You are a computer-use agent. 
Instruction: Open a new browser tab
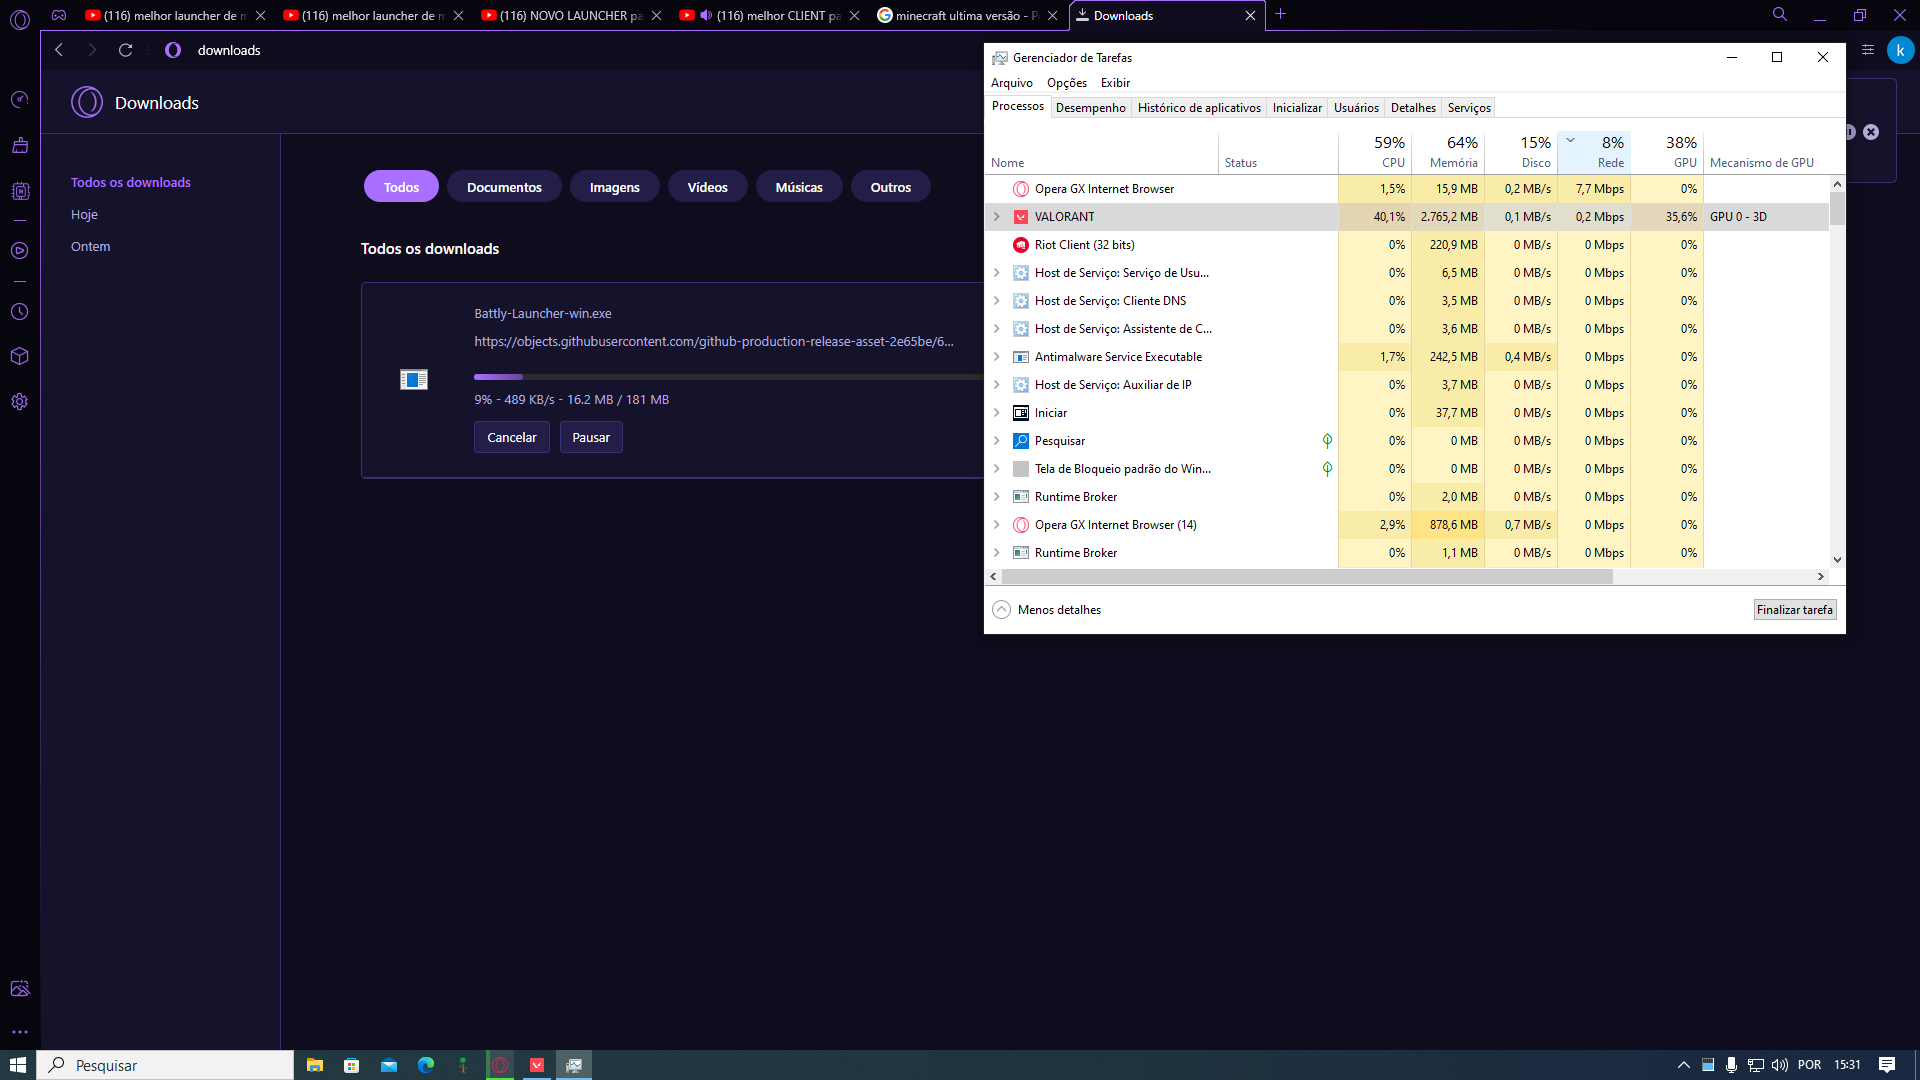(x=1280, y=15)
